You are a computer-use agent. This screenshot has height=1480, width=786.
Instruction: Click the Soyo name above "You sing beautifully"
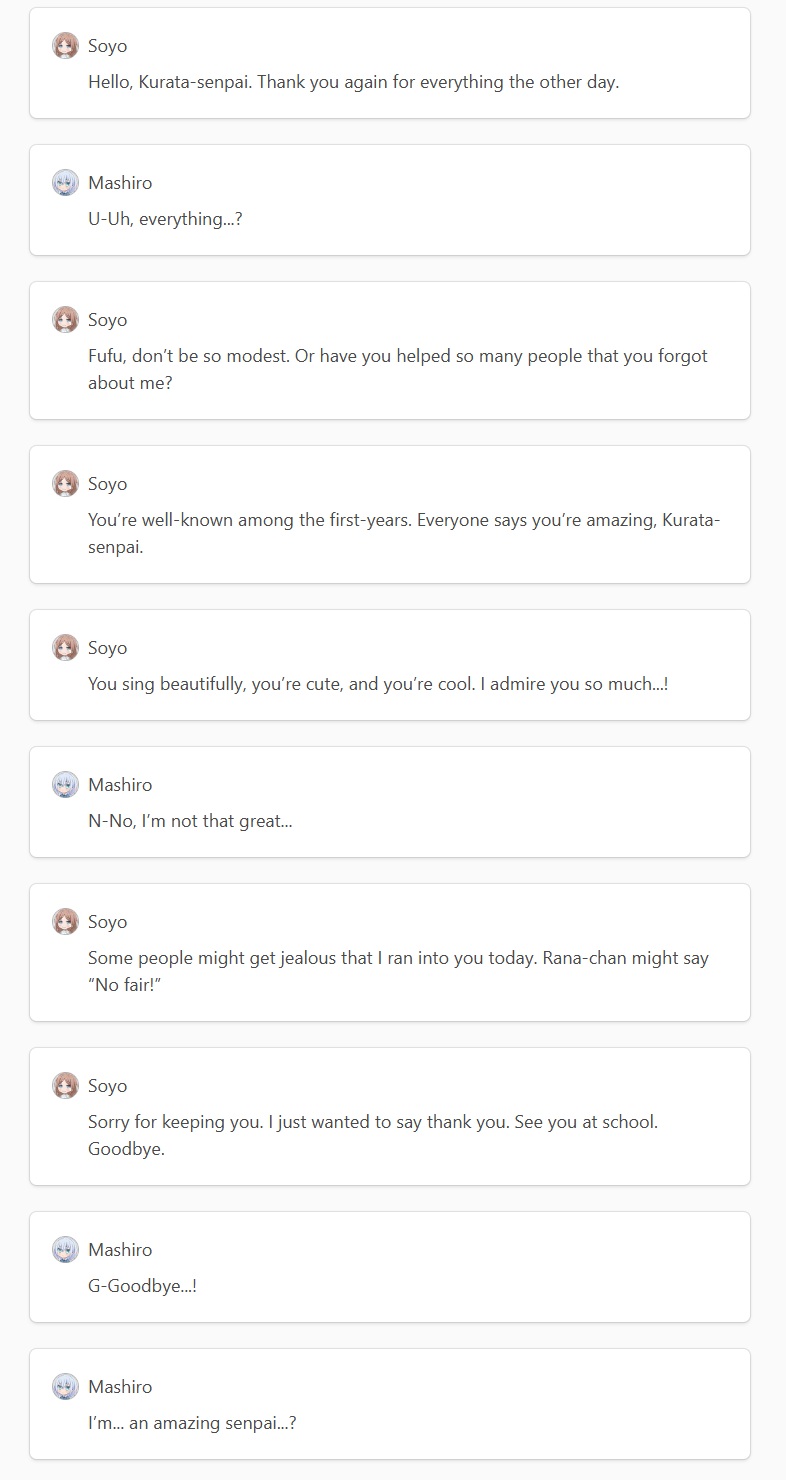(108, 648)
